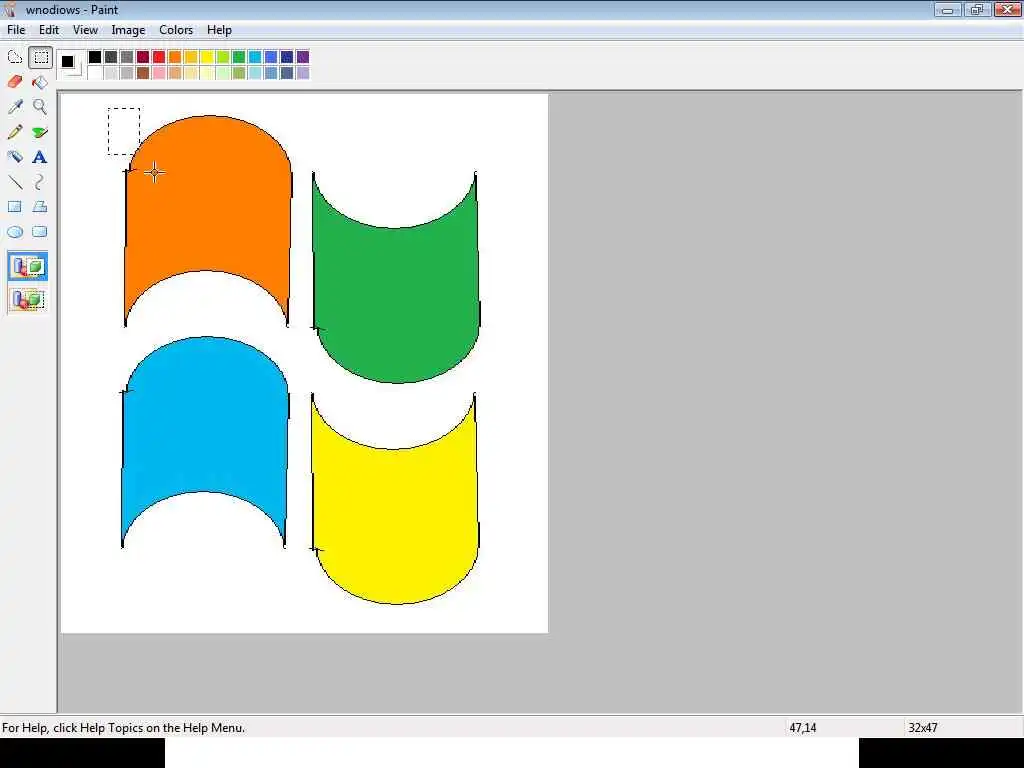Pick the pink palette color

coord(159,72)
